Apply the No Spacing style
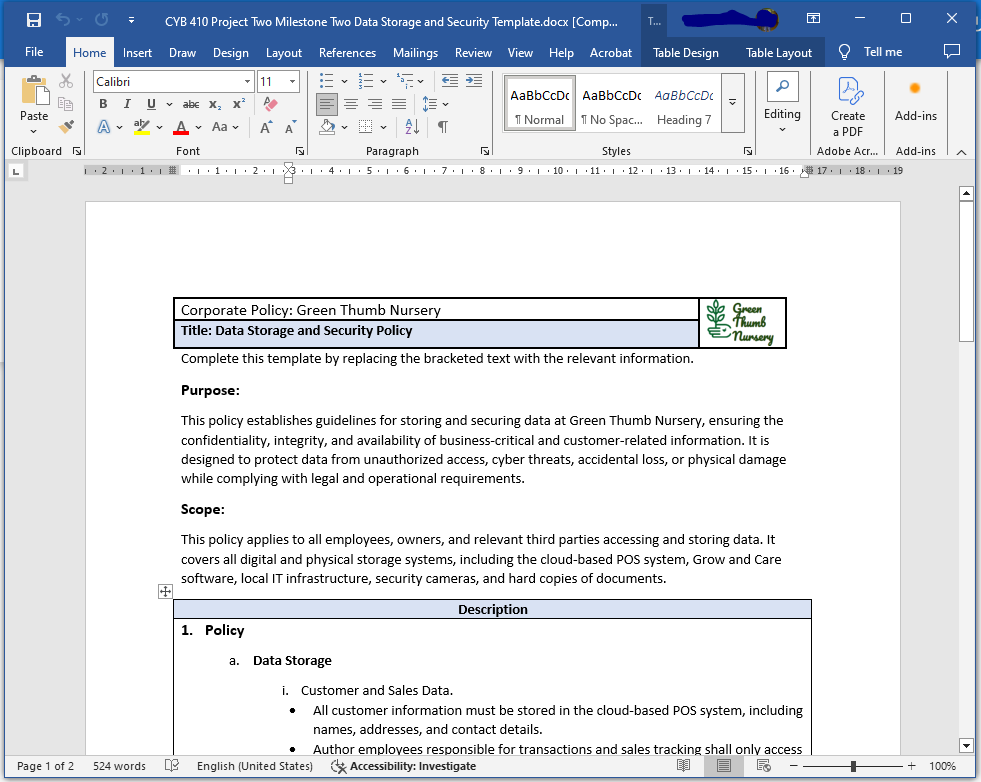Image resolution: width=981 pixels, height=782 pixels. point(611,103)
